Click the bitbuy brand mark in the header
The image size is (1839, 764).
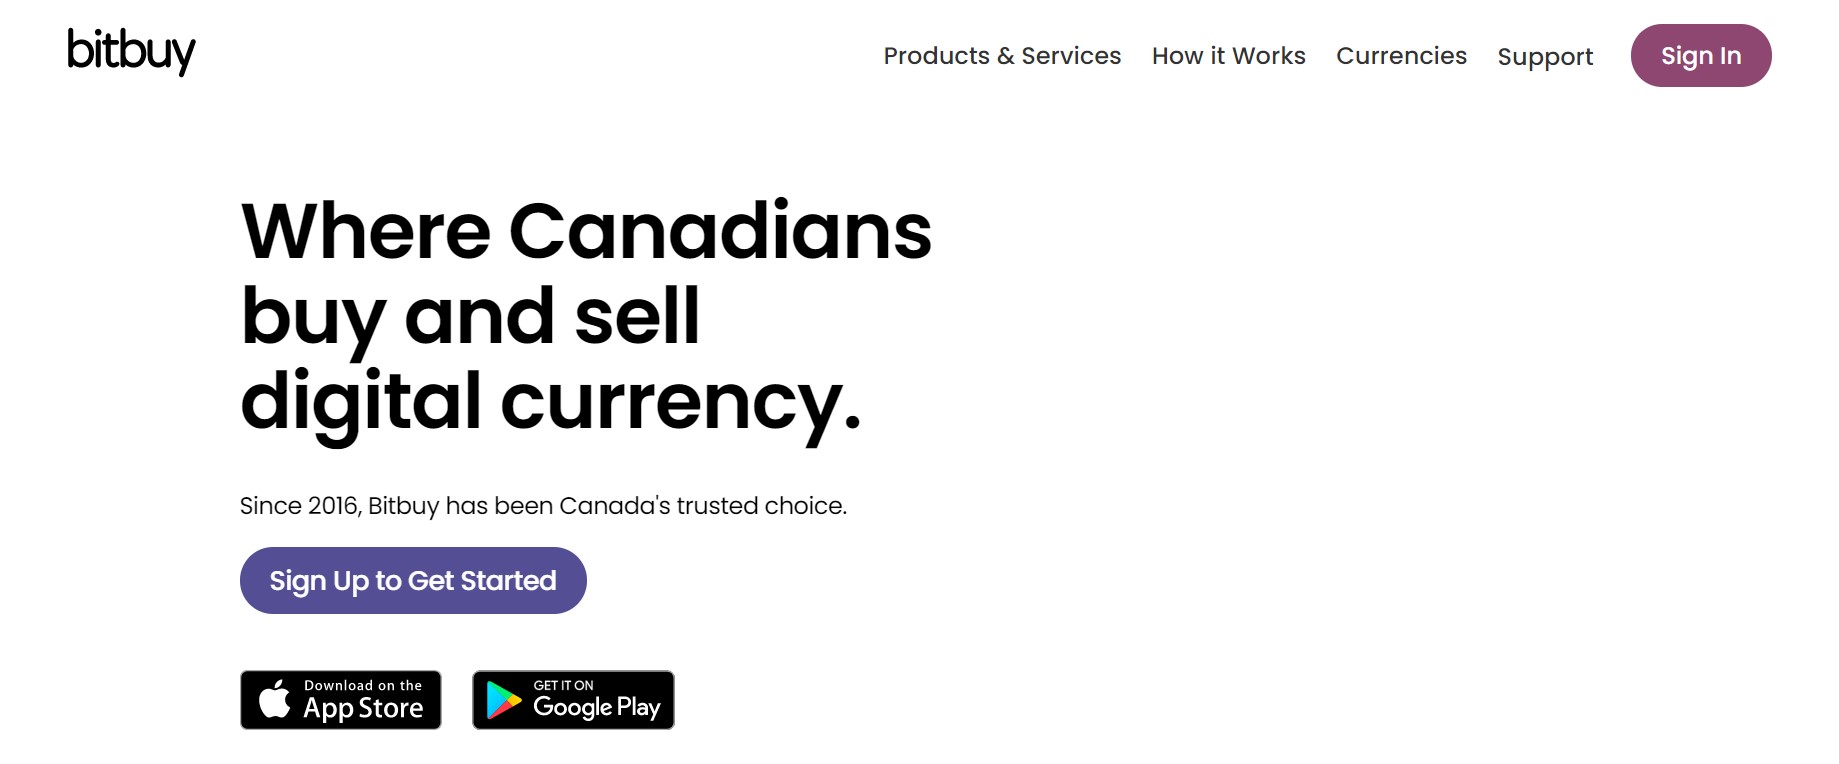129,52
